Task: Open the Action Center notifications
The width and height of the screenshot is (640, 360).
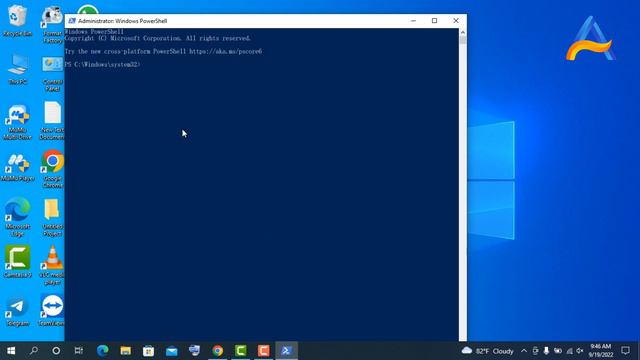Action: click(x=625, y=351)
